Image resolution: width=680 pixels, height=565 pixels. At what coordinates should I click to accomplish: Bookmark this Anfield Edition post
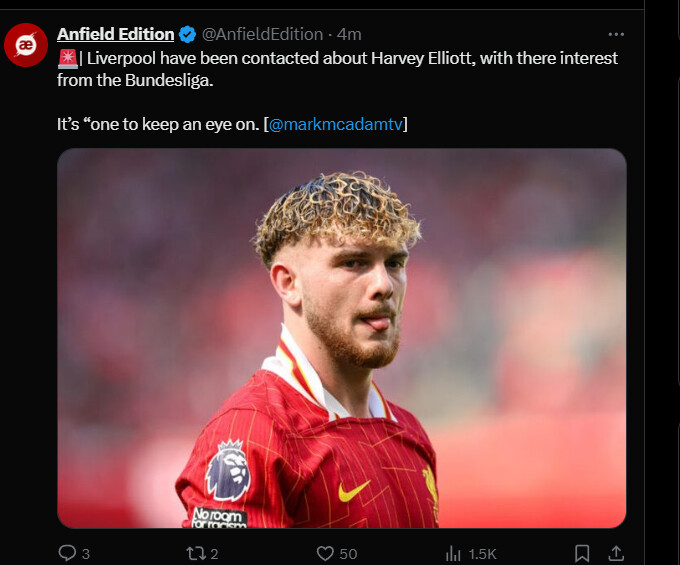tap(582, 553)
